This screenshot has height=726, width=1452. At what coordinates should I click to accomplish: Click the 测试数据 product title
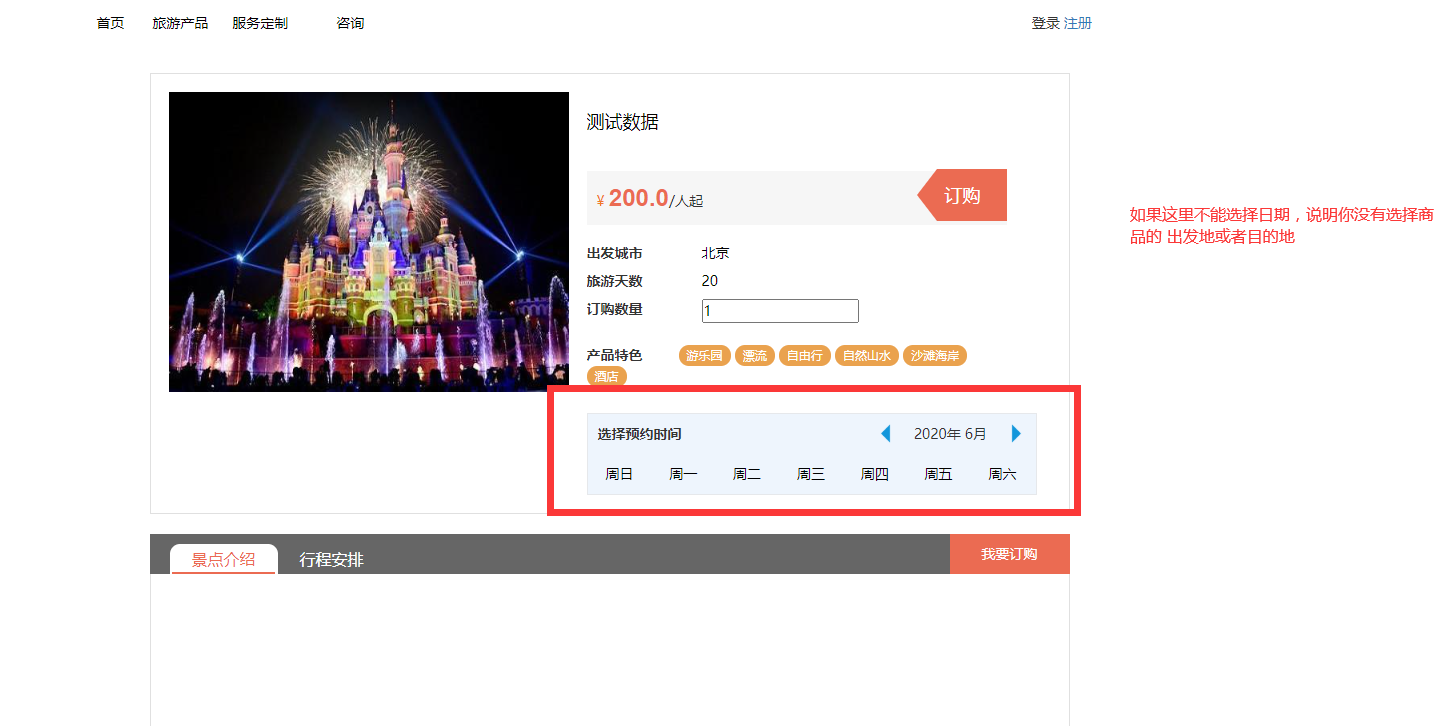622,122
